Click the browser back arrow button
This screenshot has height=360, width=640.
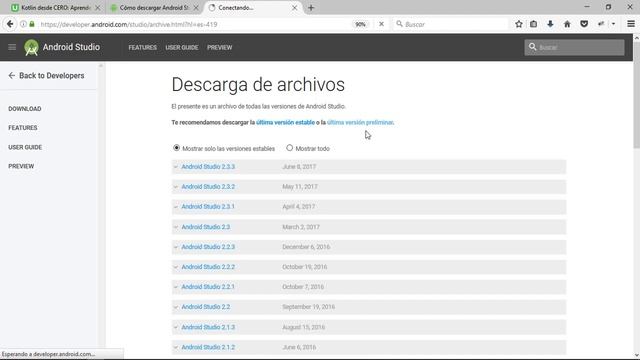click(x=10, y=24)
